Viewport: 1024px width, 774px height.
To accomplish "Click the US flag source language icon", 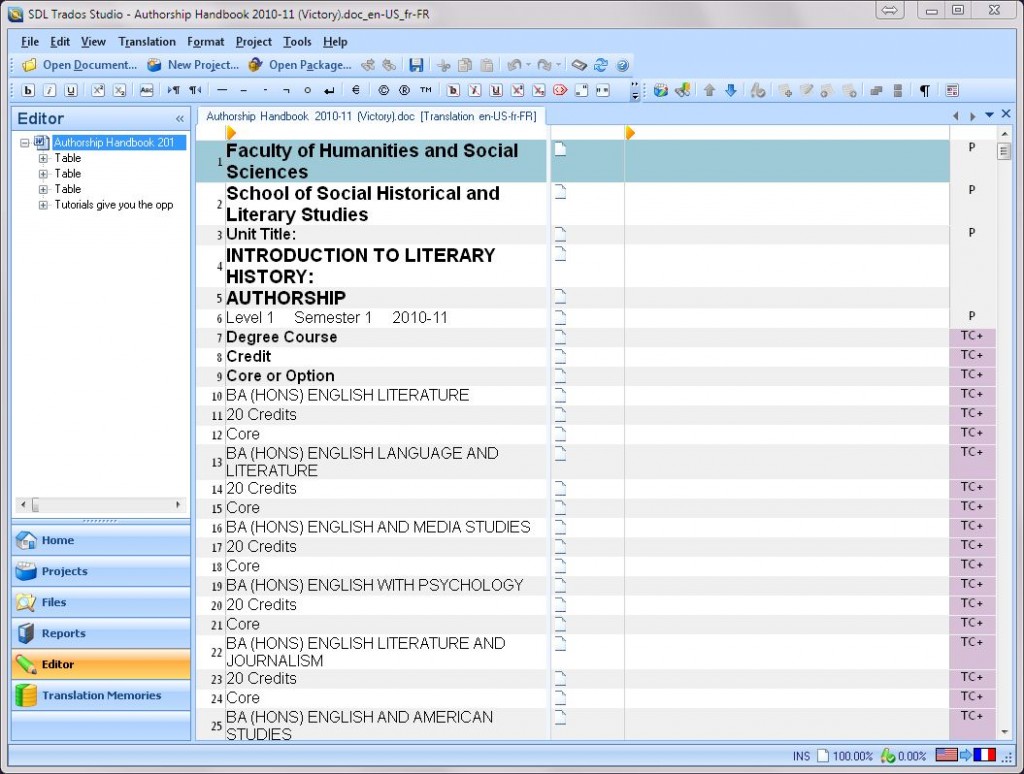I will click(x=946, y=755).
